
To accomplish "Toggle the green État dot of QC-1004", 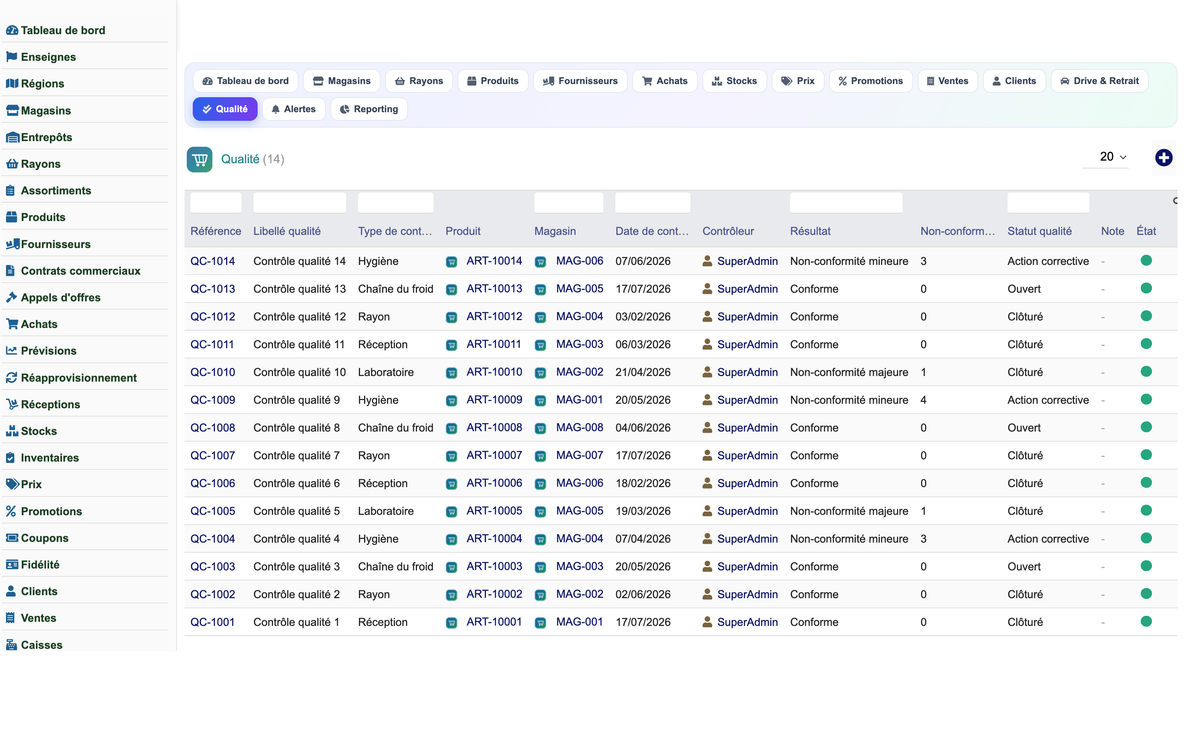I will [x=1146, y=538].
